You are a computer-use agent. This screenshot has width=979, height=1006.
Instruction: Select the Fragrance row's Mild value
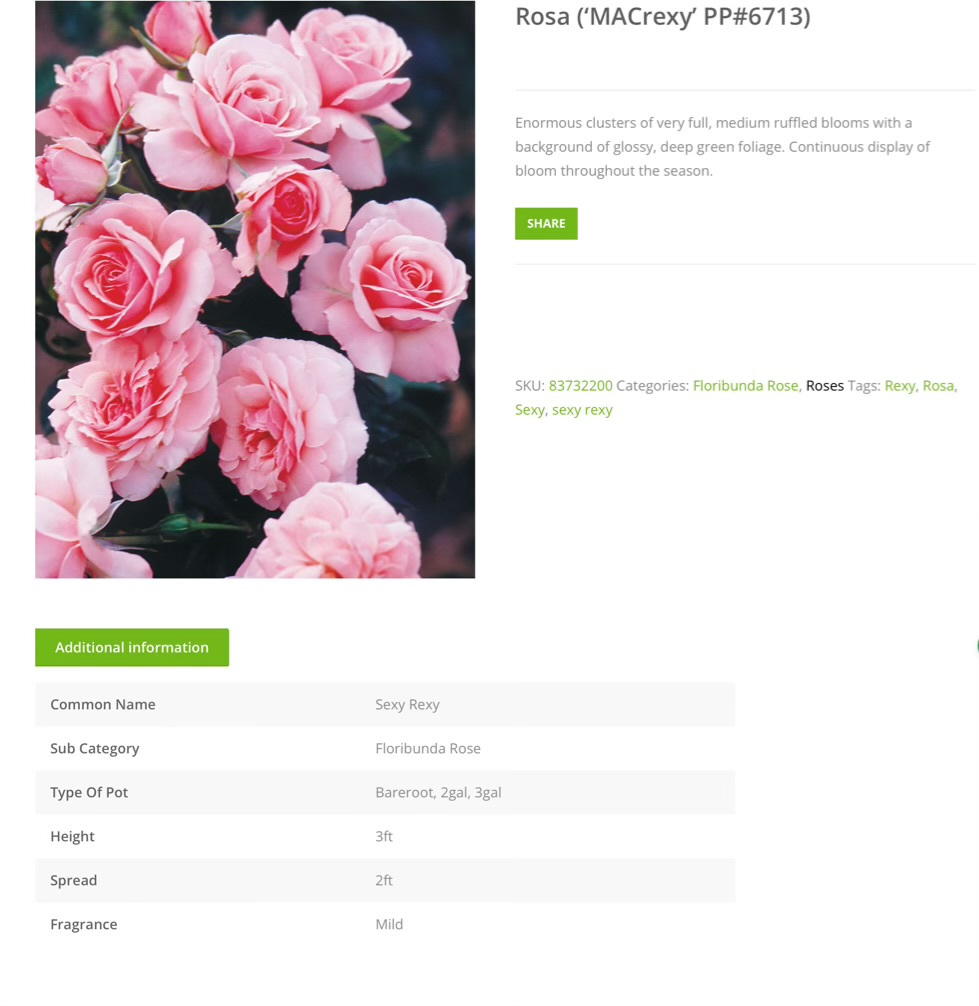tap(389, 925)
